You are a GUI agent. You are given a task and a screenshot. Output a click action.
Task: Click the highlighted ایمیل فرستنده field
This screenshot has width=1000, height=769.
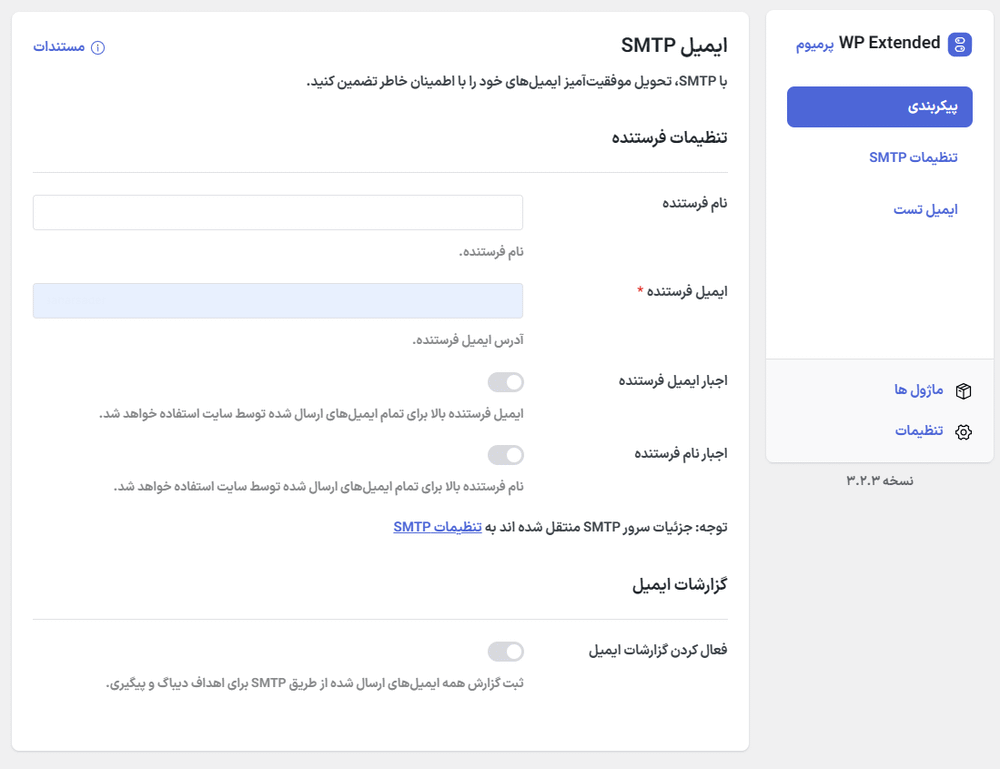pos(278,300)
